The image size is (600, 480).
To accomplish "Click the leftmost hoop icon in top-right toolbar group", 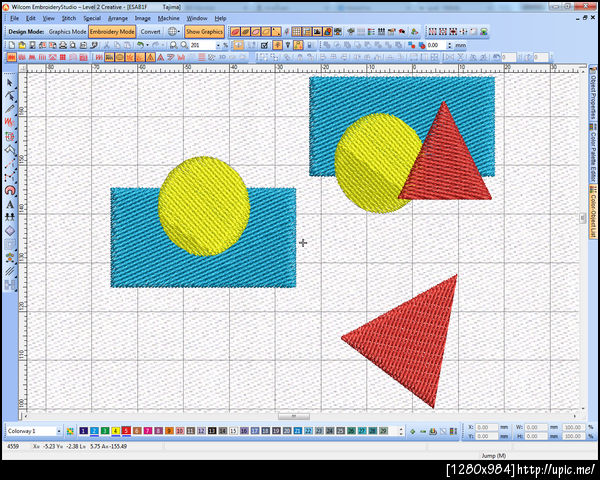I will pos(432,31).
